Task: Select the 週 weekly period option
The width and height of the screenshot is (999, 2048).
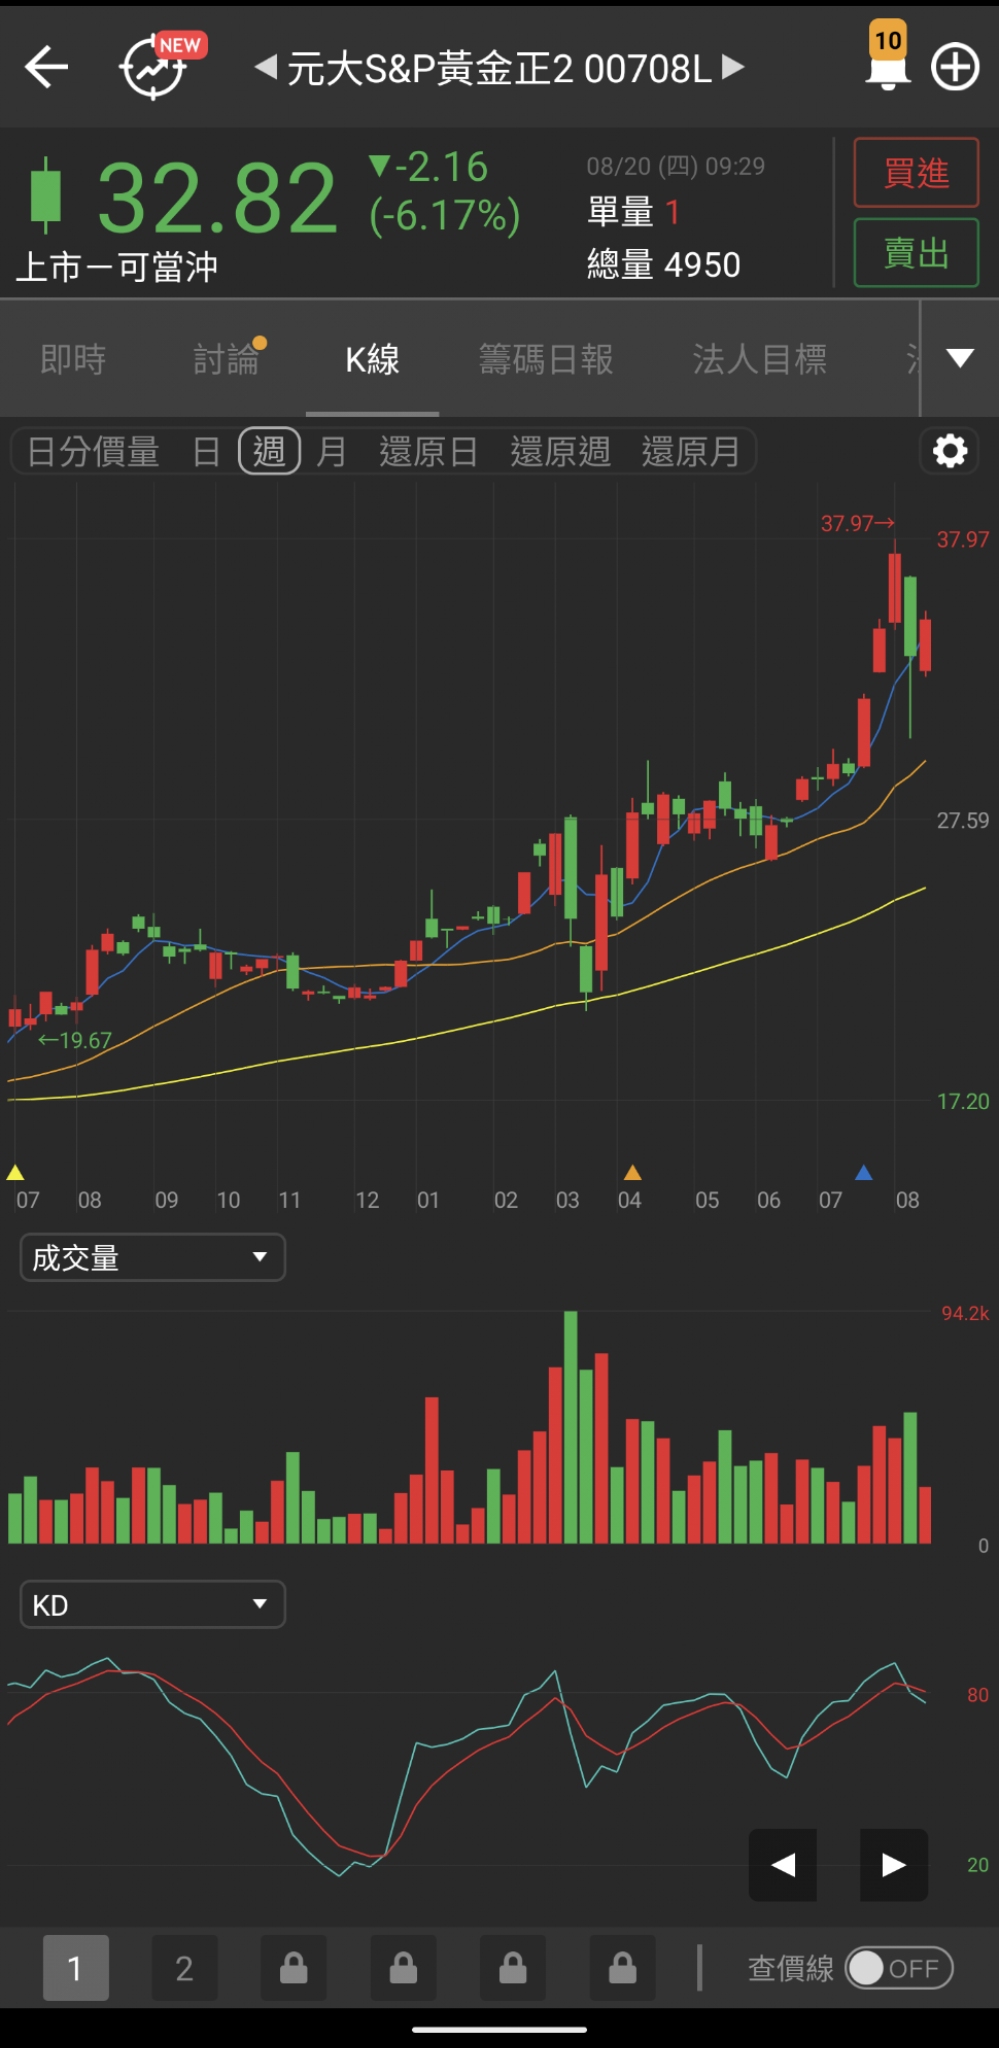Action: pyautogui.click(x=269, y=451)
